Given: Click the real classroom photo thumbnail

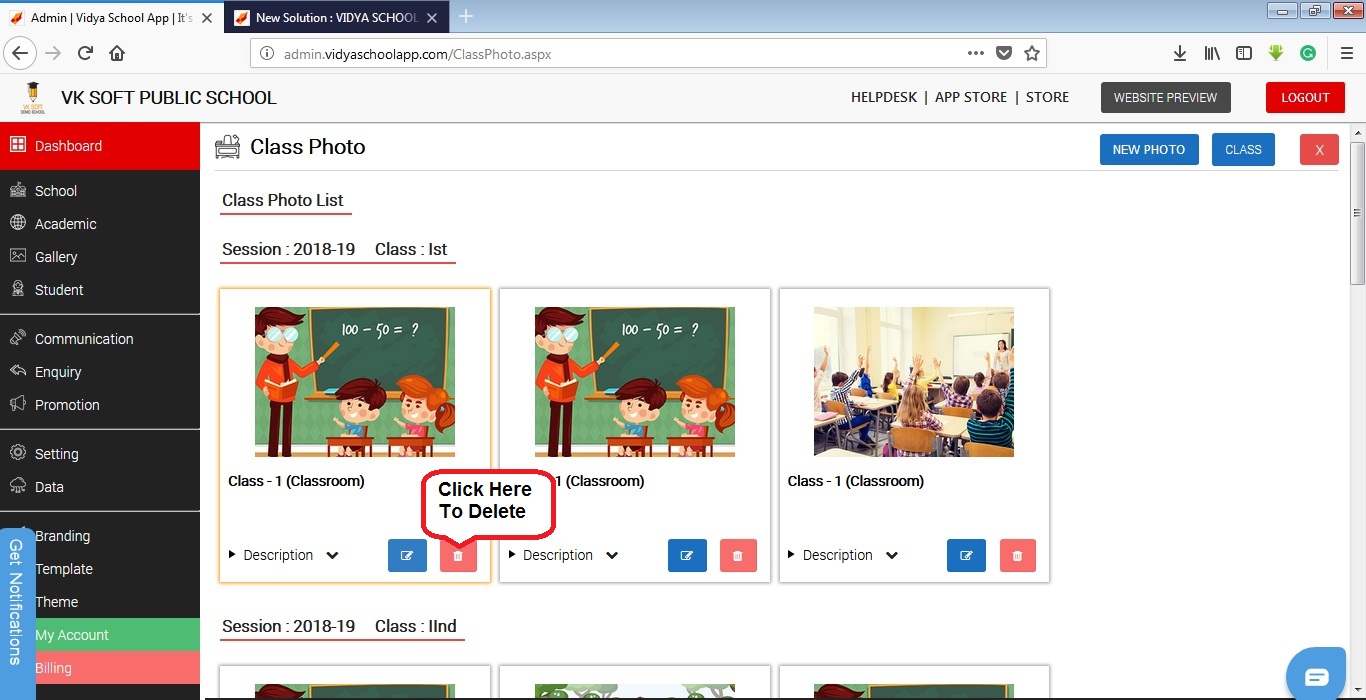Looking at the screenshot, I should coord(914,382).
